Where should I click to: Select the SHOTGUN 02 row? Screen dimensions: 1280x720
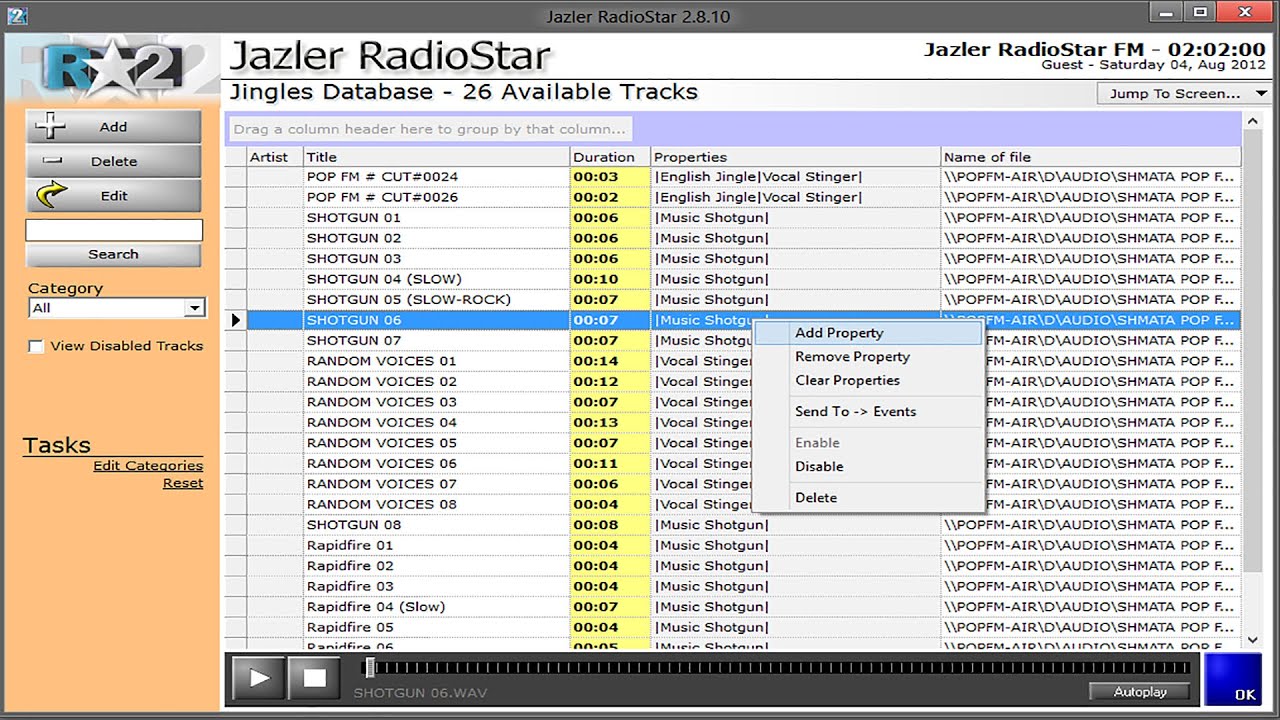tap(732, 238)
